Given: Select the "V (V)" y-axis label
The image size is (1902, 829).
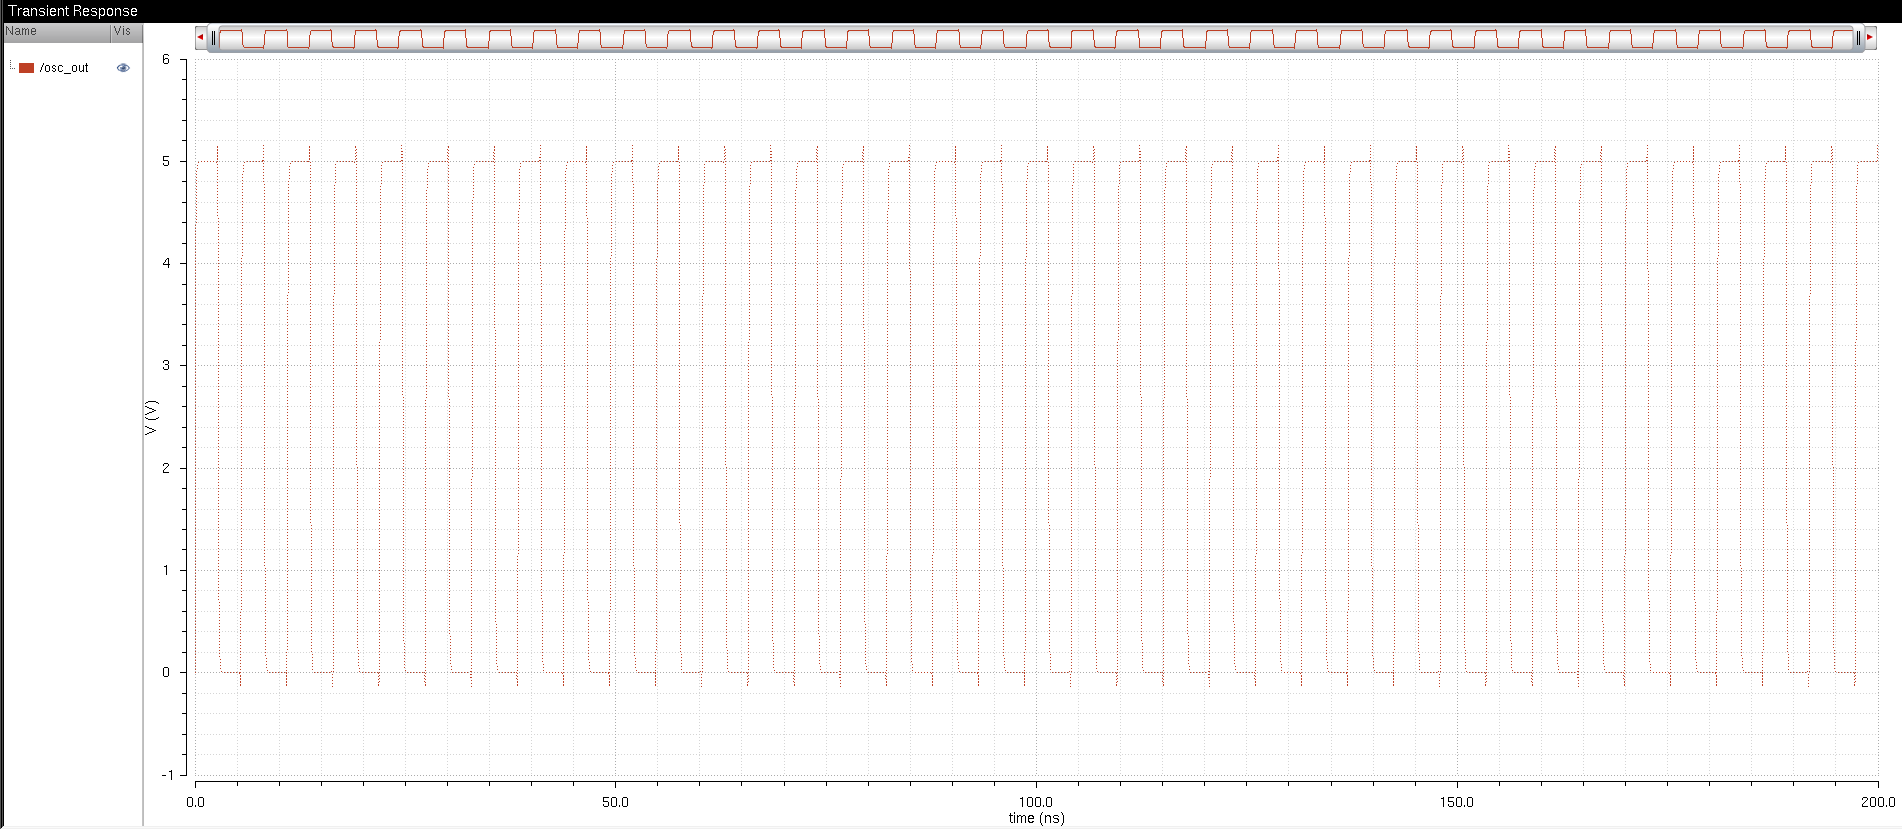Looking at the screenshot, I should tap(151, 417).
